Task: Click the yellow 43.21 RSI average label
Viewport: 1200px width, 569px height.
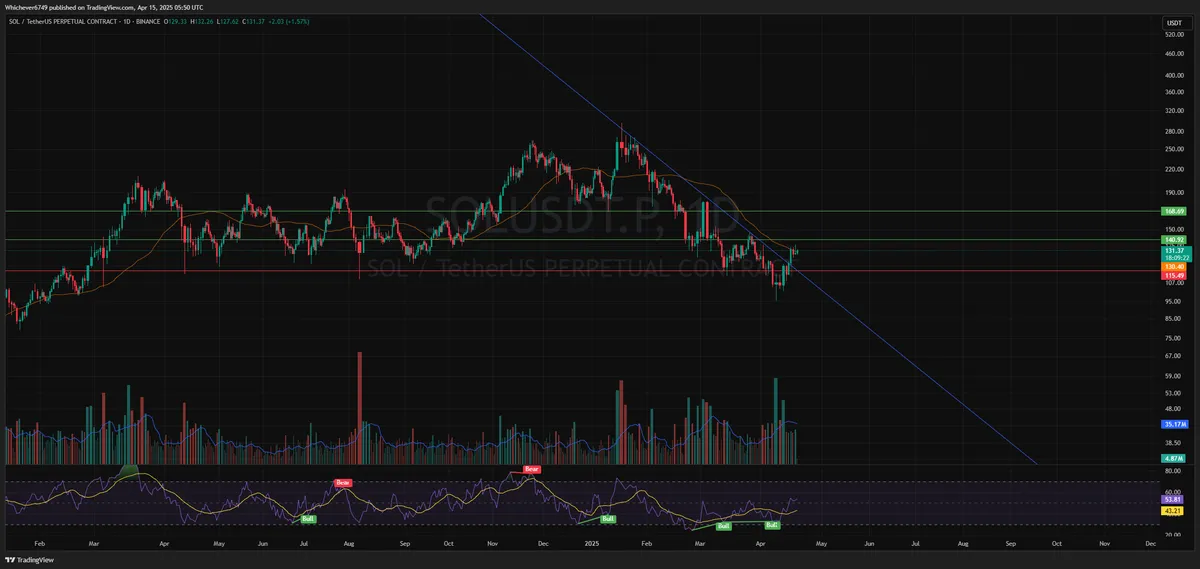Action: (x=1173, y=511)
